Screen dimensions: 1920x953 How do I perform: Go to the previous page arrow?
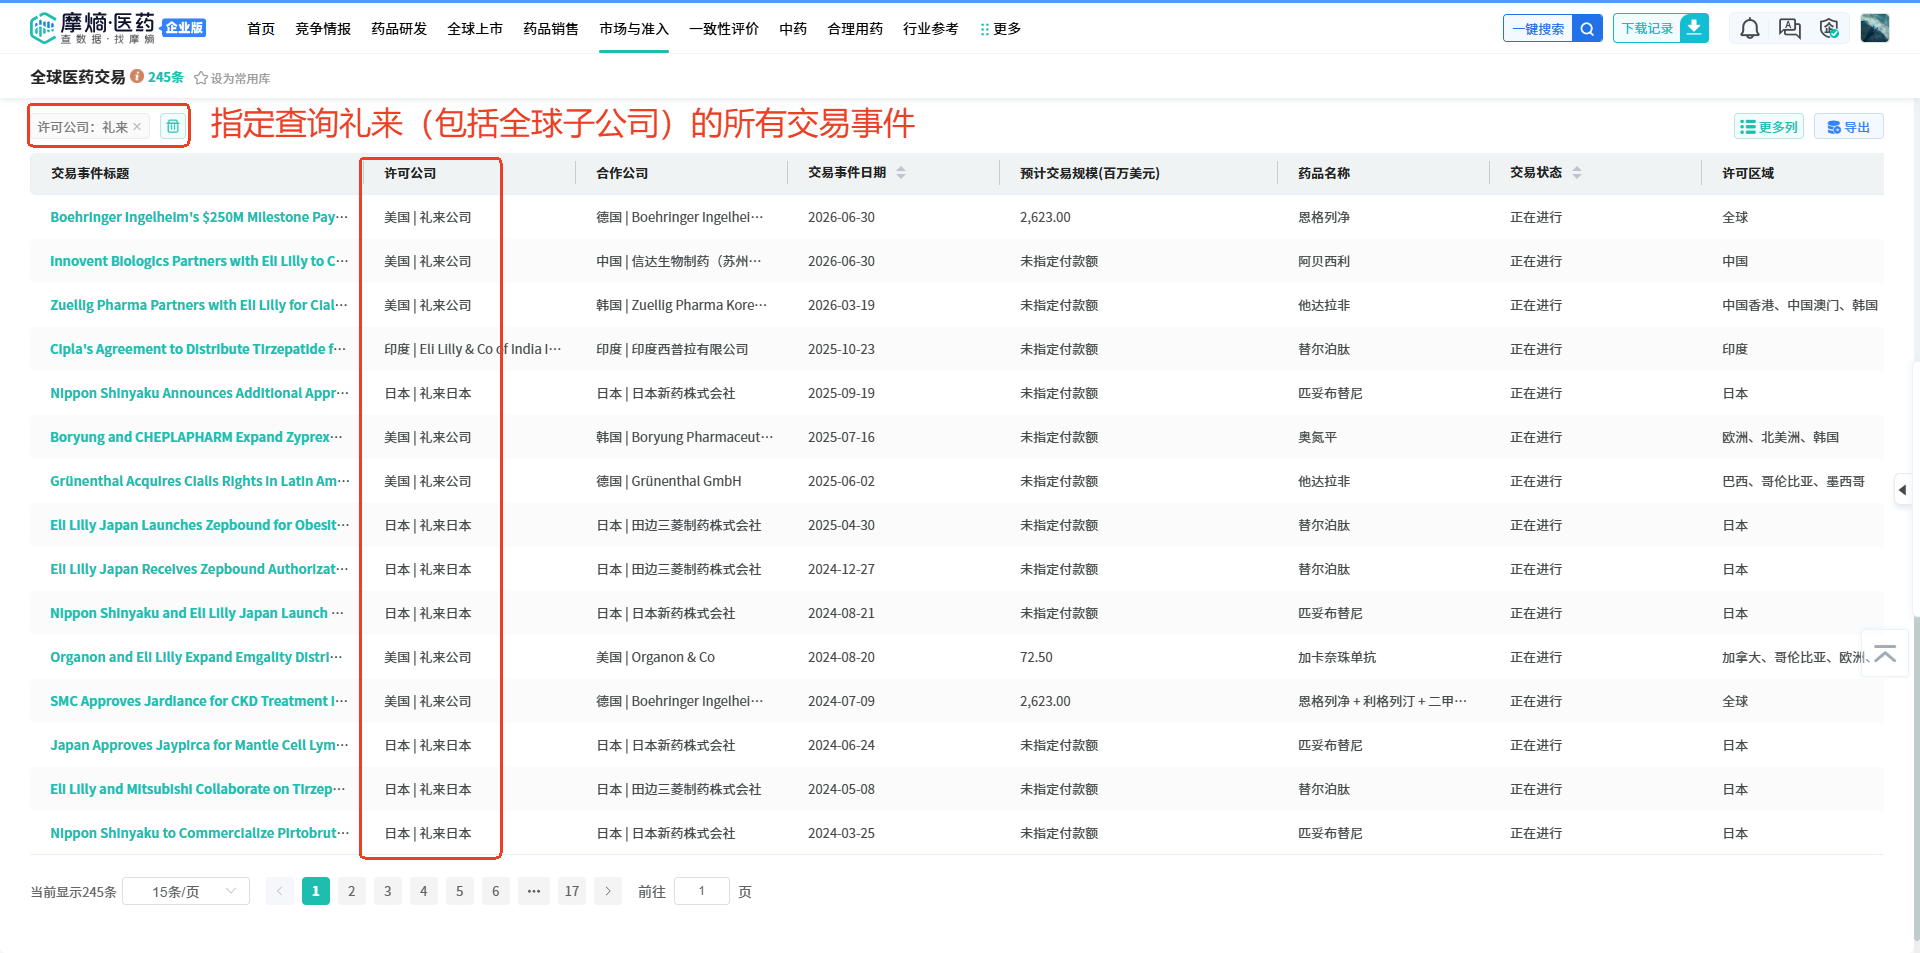click(x=280, y=891)
